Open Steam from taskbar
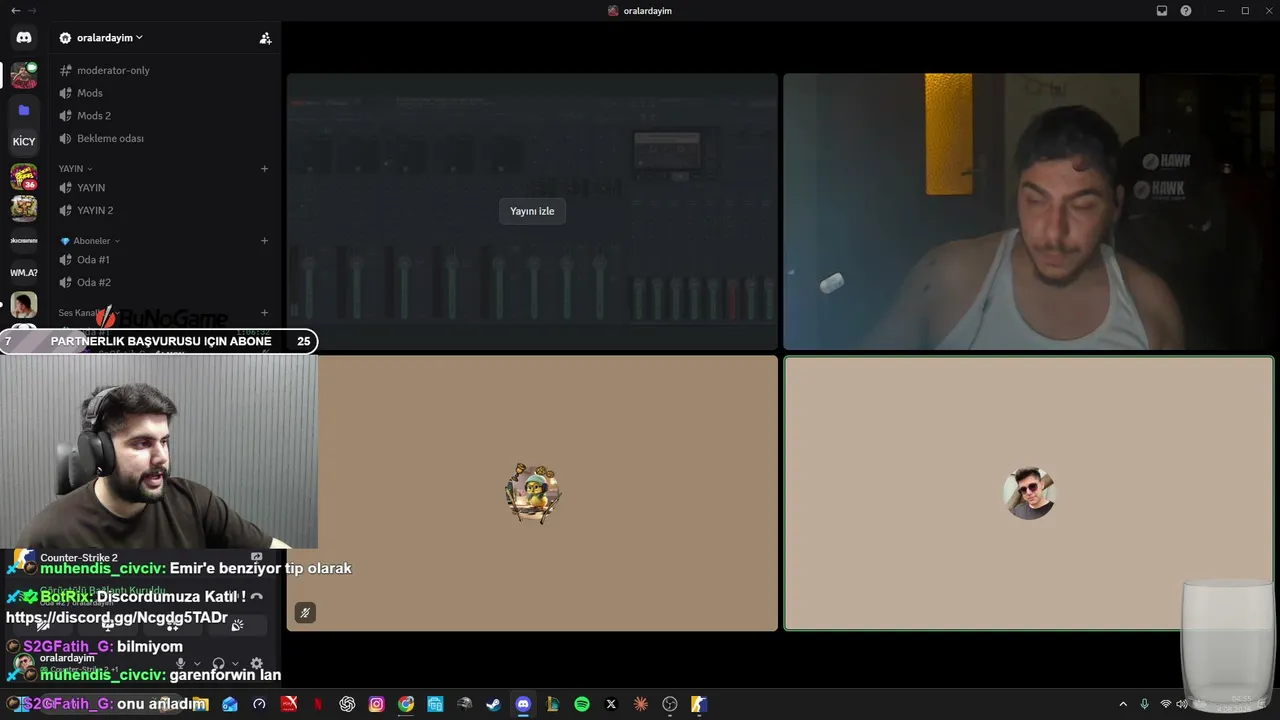1280x720 pixels. [493, 704]
